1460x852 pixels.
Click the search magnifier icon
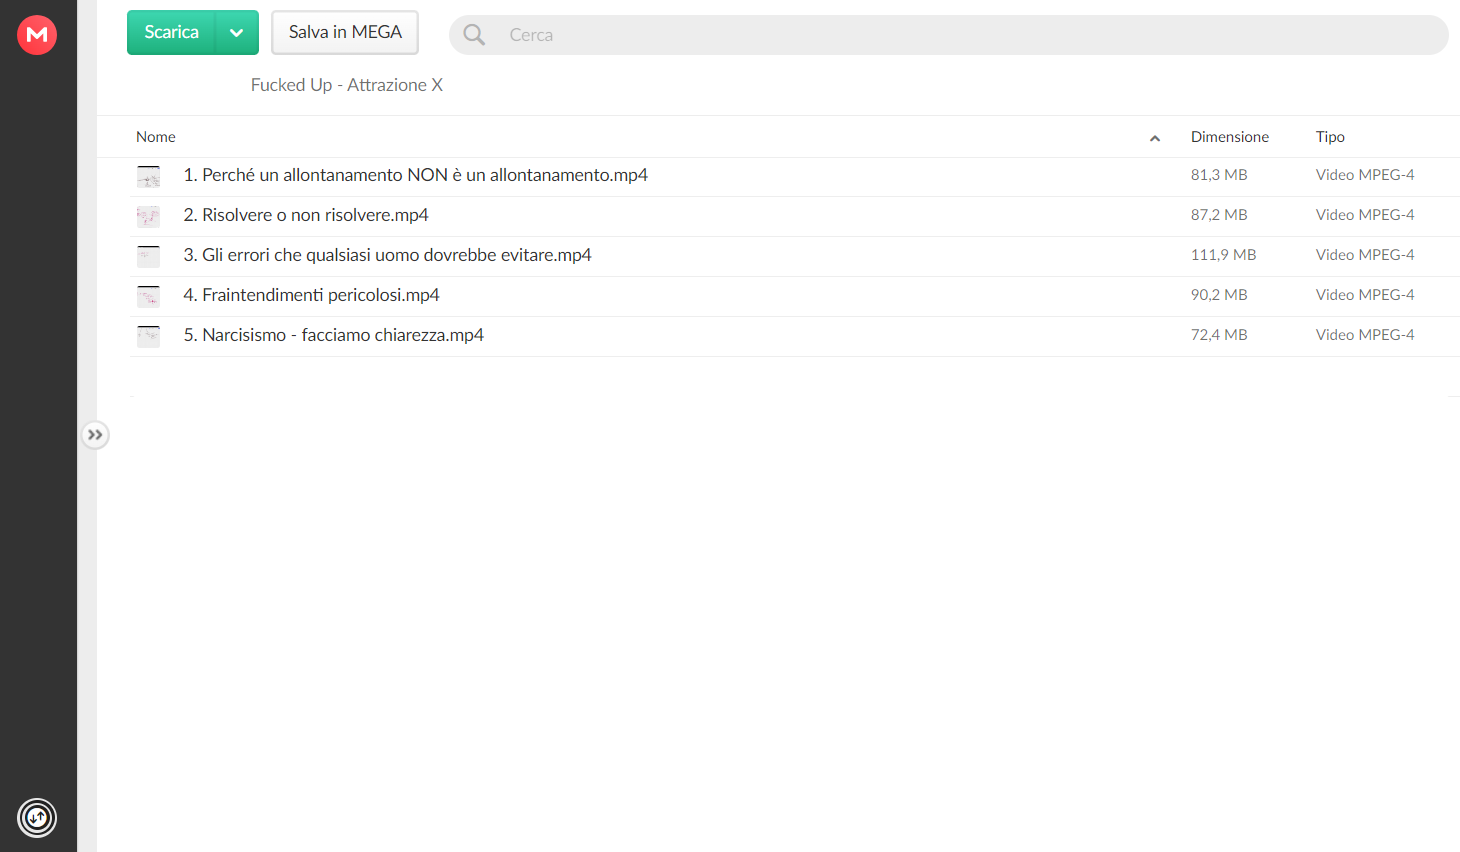tap(474, 35)
